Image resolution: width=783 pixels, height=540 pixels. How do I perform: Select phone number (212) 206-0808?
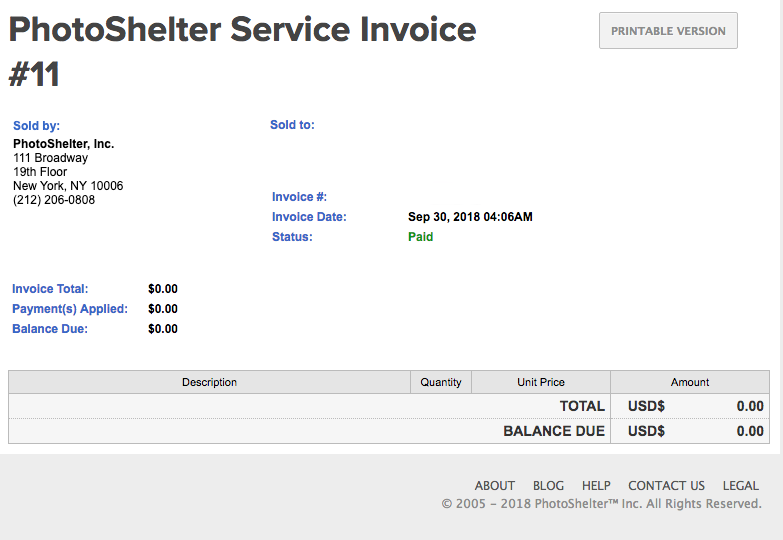(x=54, y=200)
